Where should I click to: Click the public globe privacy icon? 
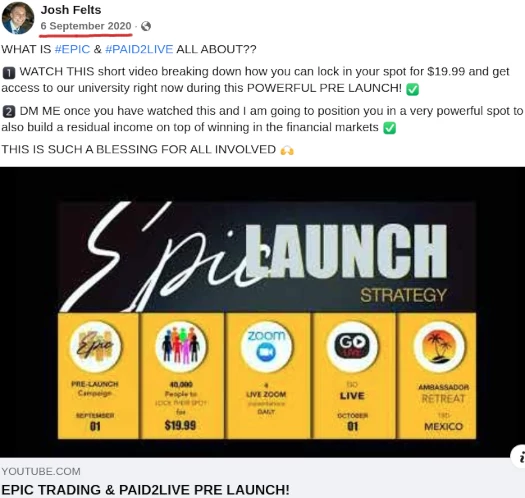pos(146,26)
